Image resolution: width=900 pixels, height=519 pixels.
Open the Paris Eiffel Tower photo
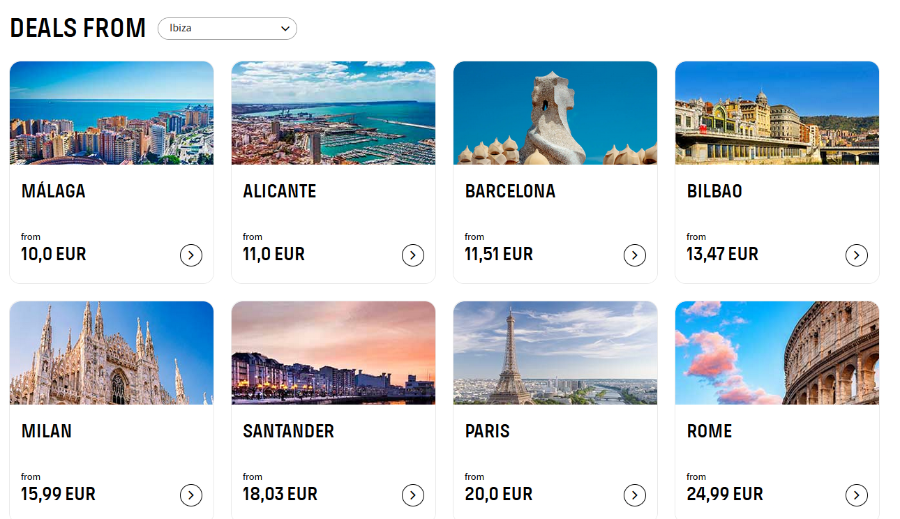tap(555, 353)
